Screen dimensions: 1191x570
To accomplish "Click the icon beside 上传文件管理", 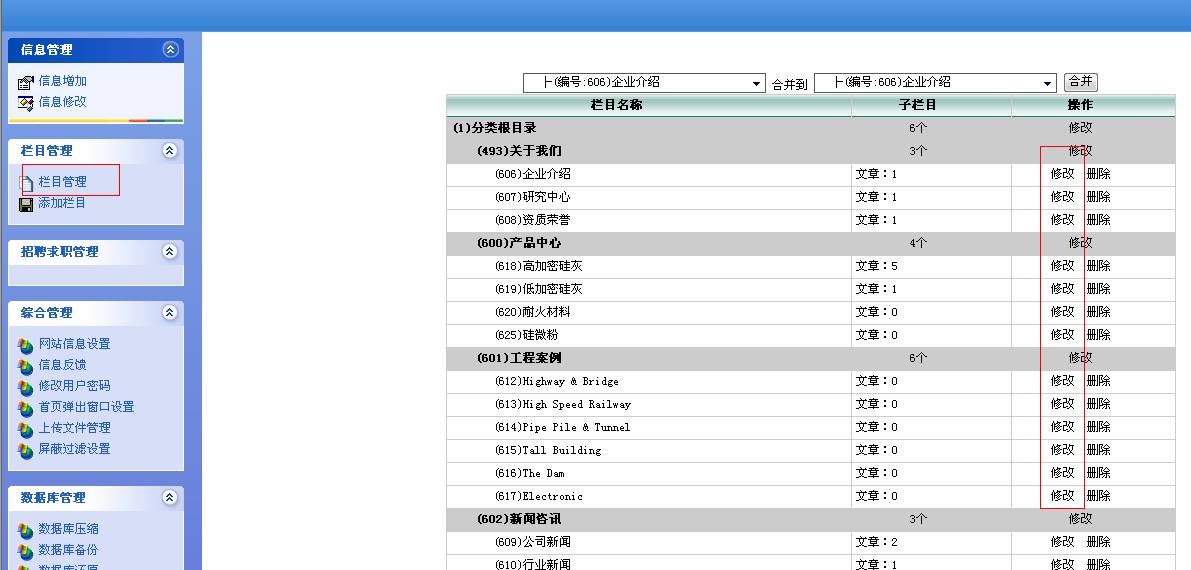I will pyautogui.click(x=26, y=429).
